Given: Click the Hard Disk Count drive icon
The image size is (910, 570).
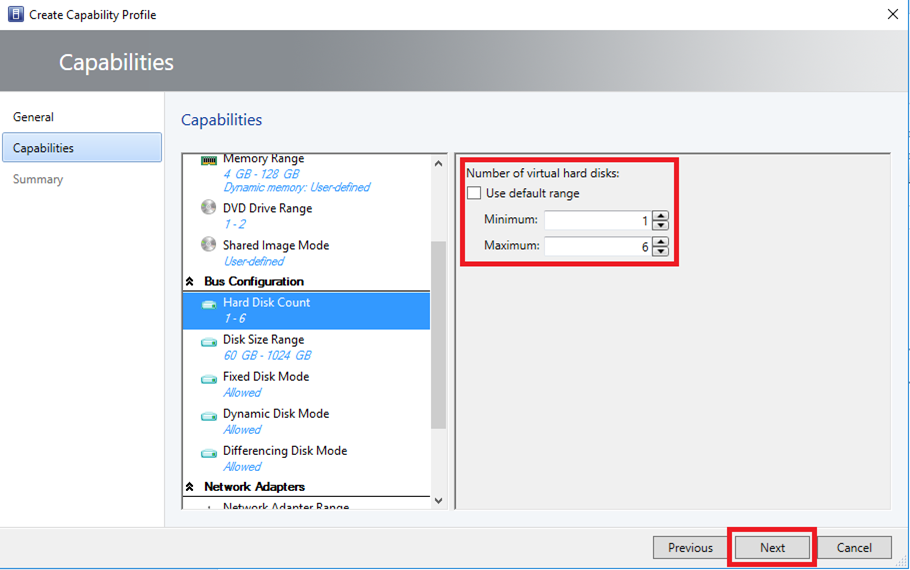Looking at the screenshot, I should click(208, 305).
